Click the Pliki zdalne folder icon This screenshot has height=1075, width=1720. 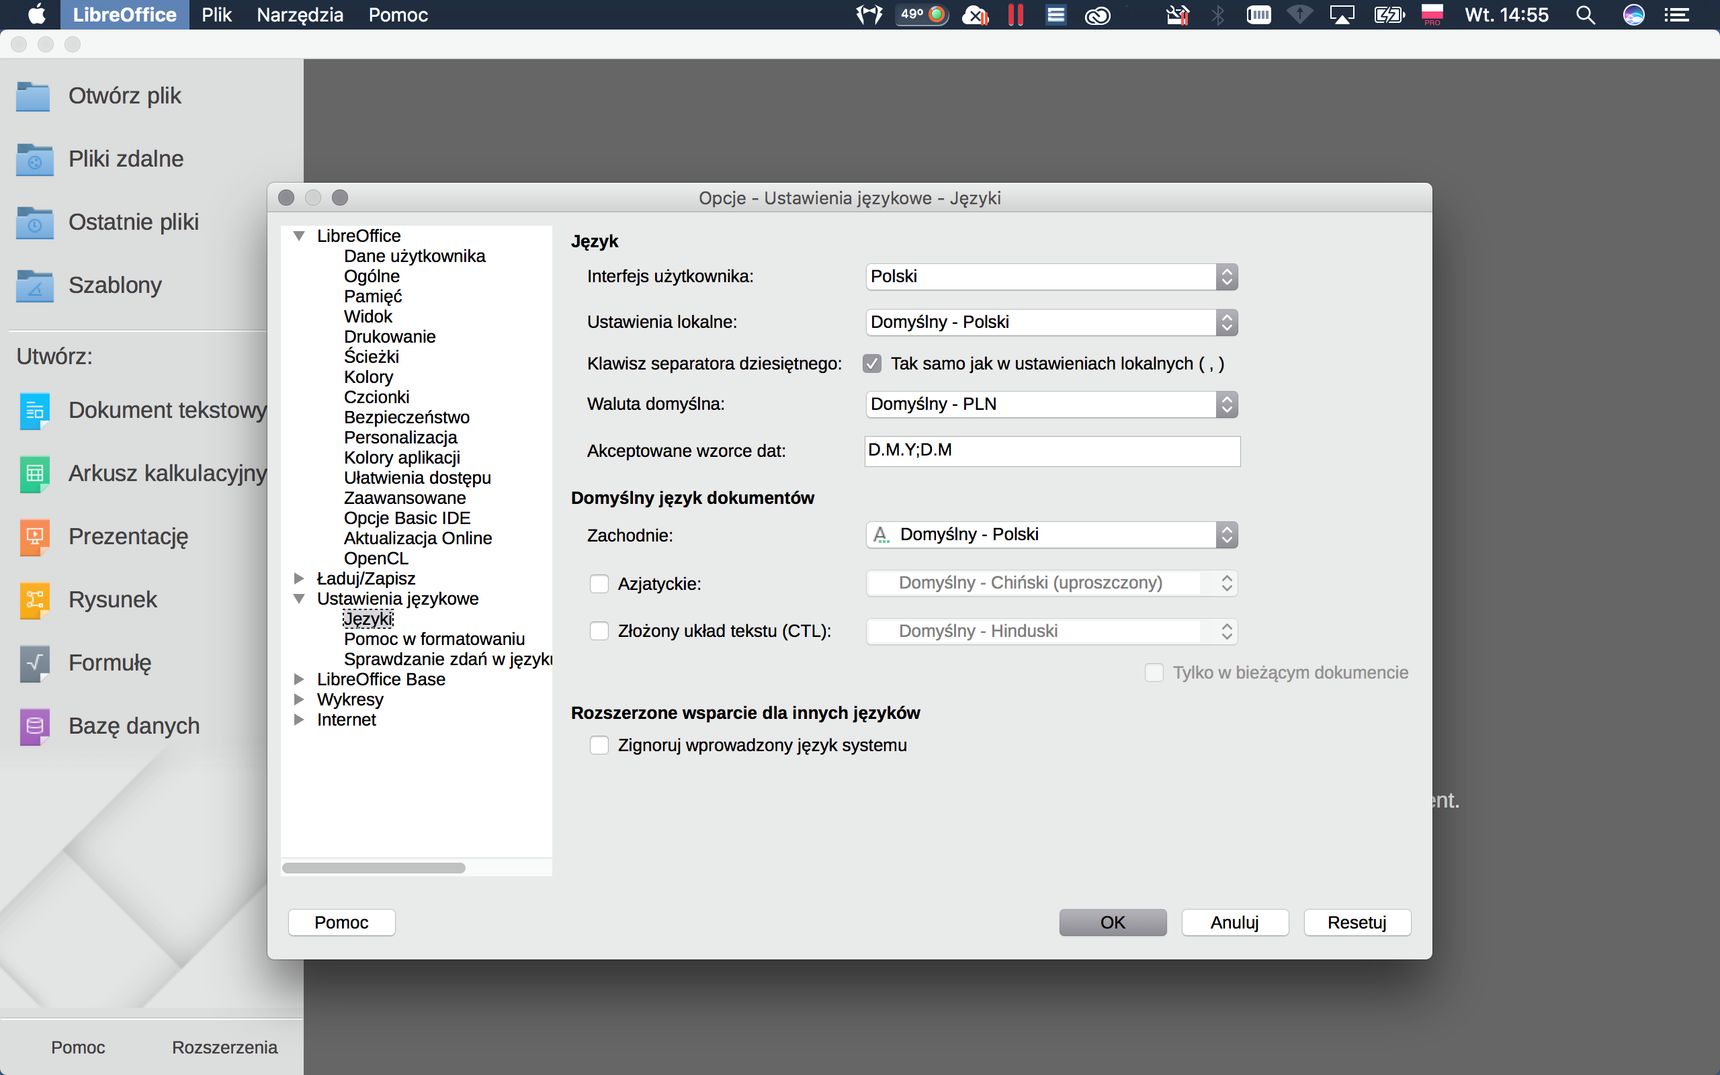coord(33,159)
